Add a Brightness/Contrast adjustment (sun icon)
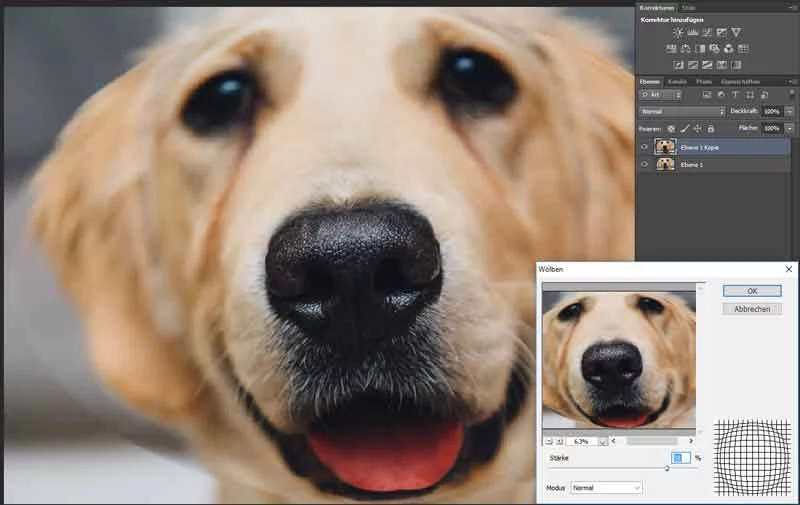The height and width of the screenshot is (505, 800). coord(677,33)
